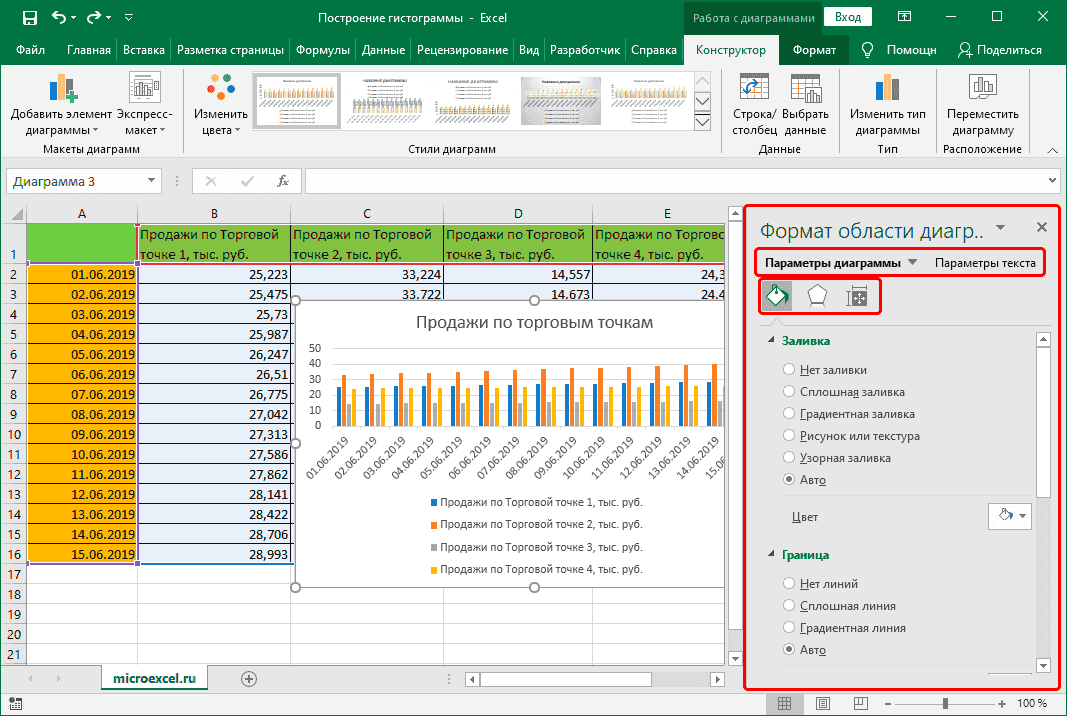
Task: Click Move Chart (Переместить диаграмму) icon
Action: 983,89
